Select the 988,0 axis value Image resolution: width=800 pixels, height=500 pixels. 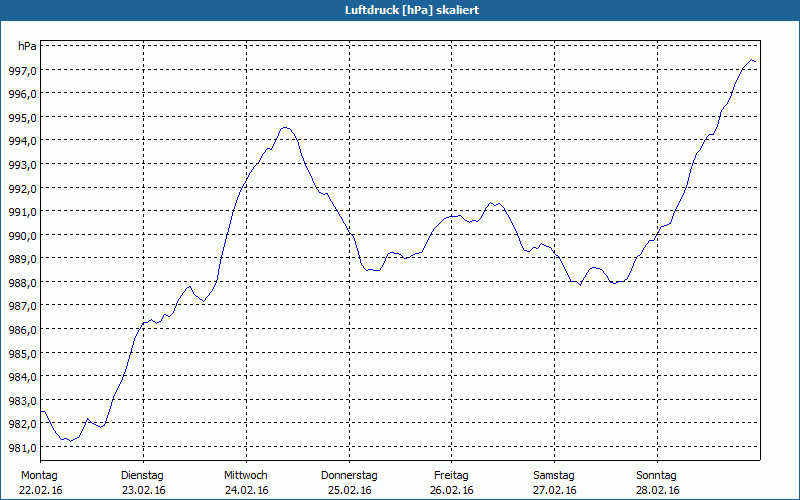pos(22,283)
